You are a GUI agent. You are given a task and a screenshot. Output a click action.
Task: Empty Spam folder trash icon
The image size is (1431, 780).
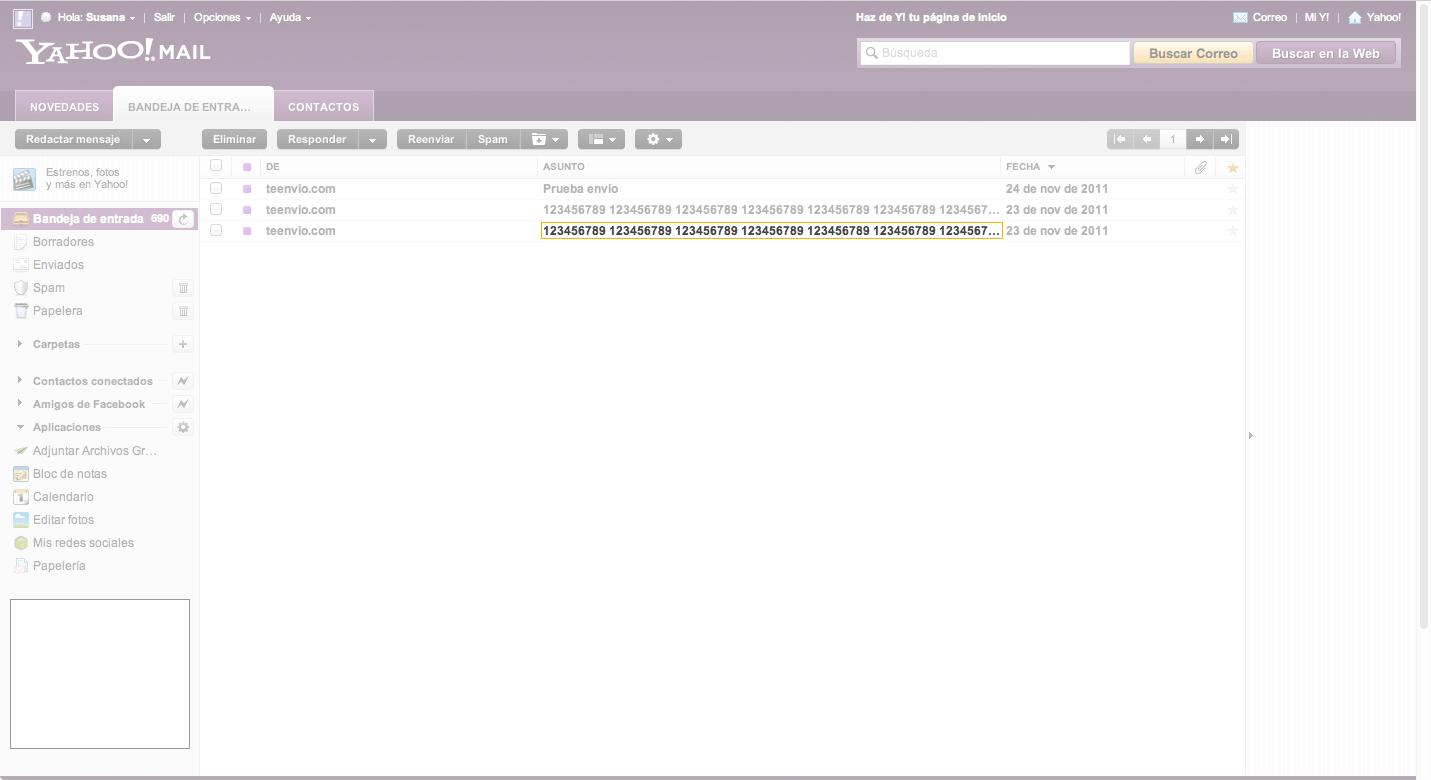point(184,288)
